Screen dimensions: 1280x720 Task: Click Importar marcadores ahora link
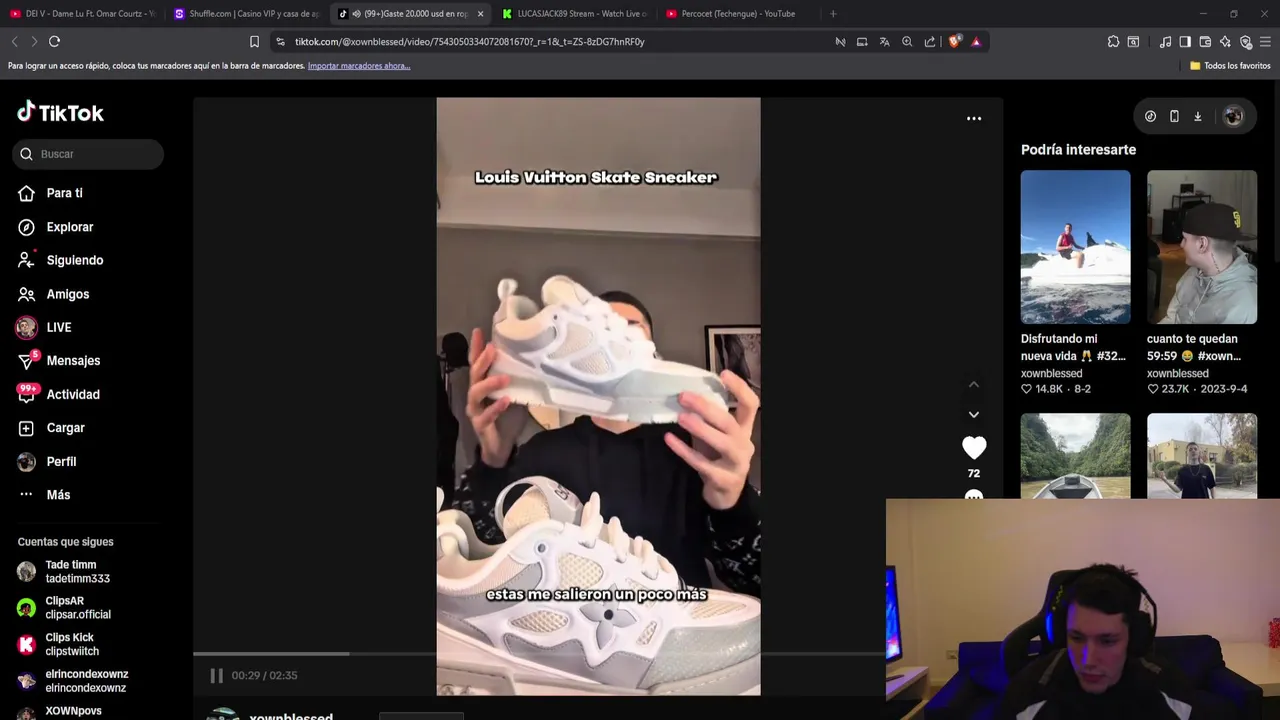[359, 66]
